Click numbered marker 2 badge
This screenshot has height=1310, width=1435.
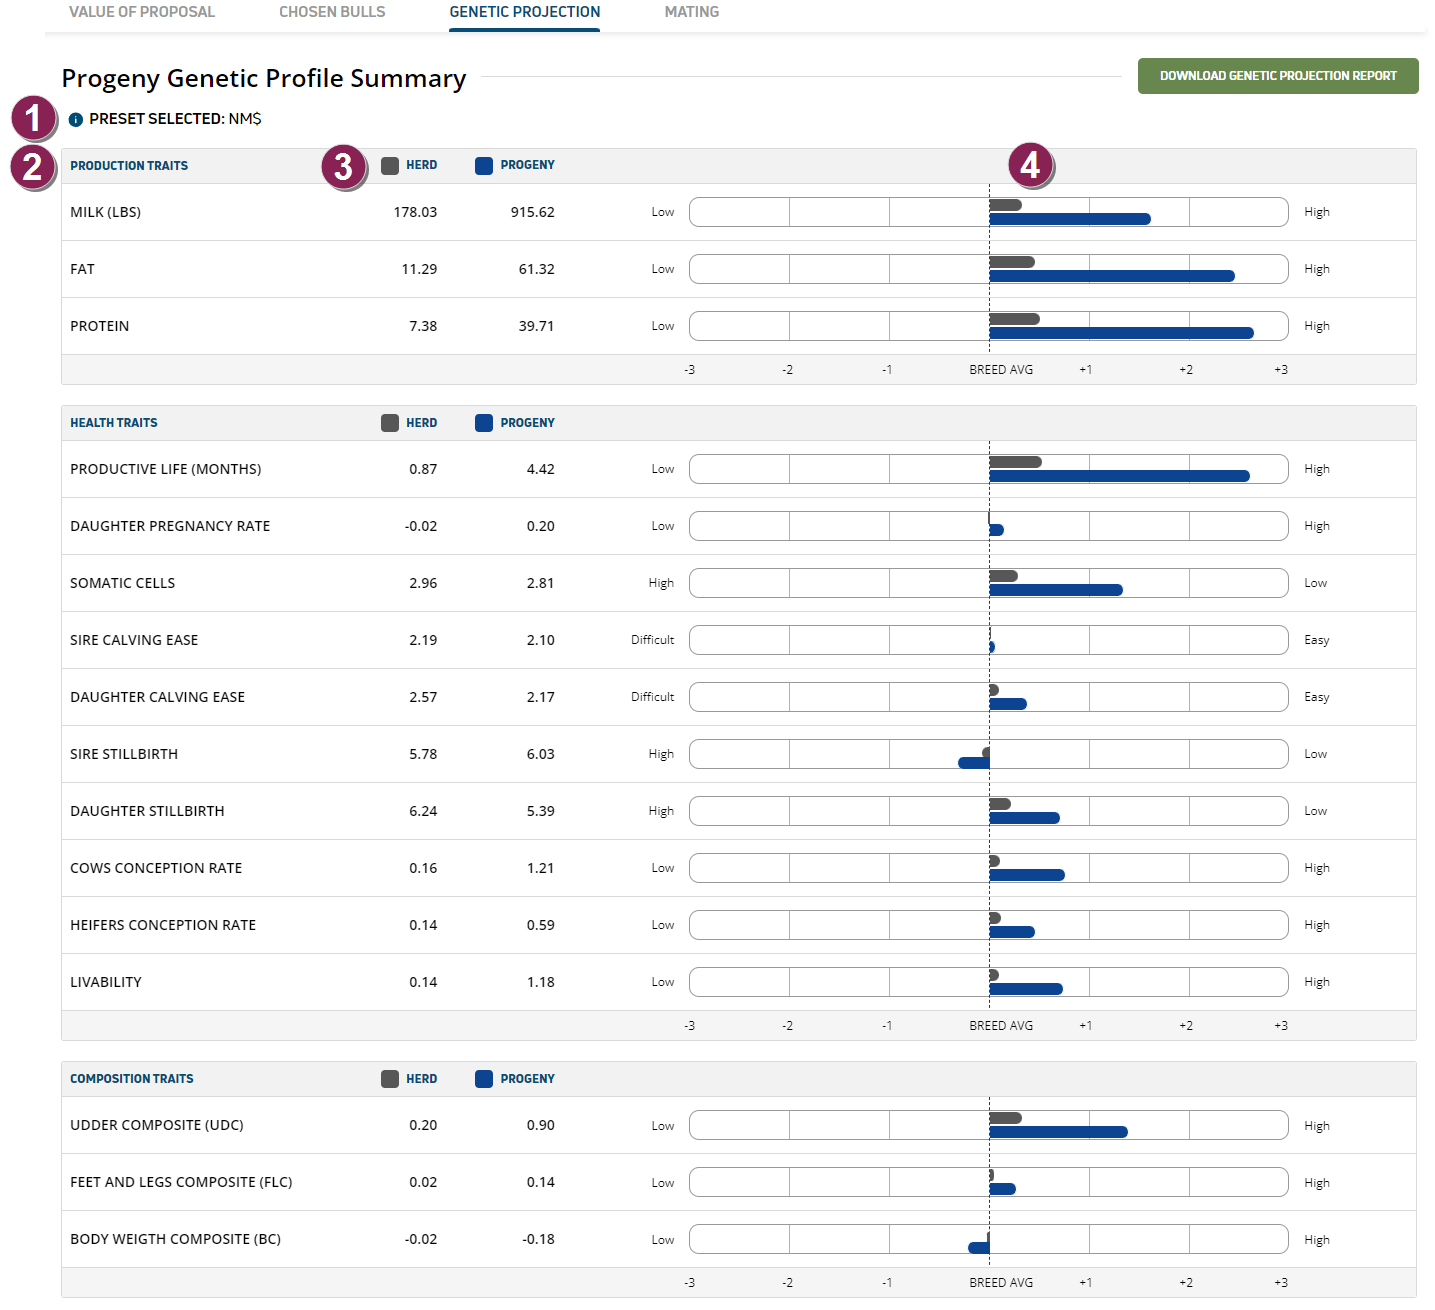tap(33, 167)
